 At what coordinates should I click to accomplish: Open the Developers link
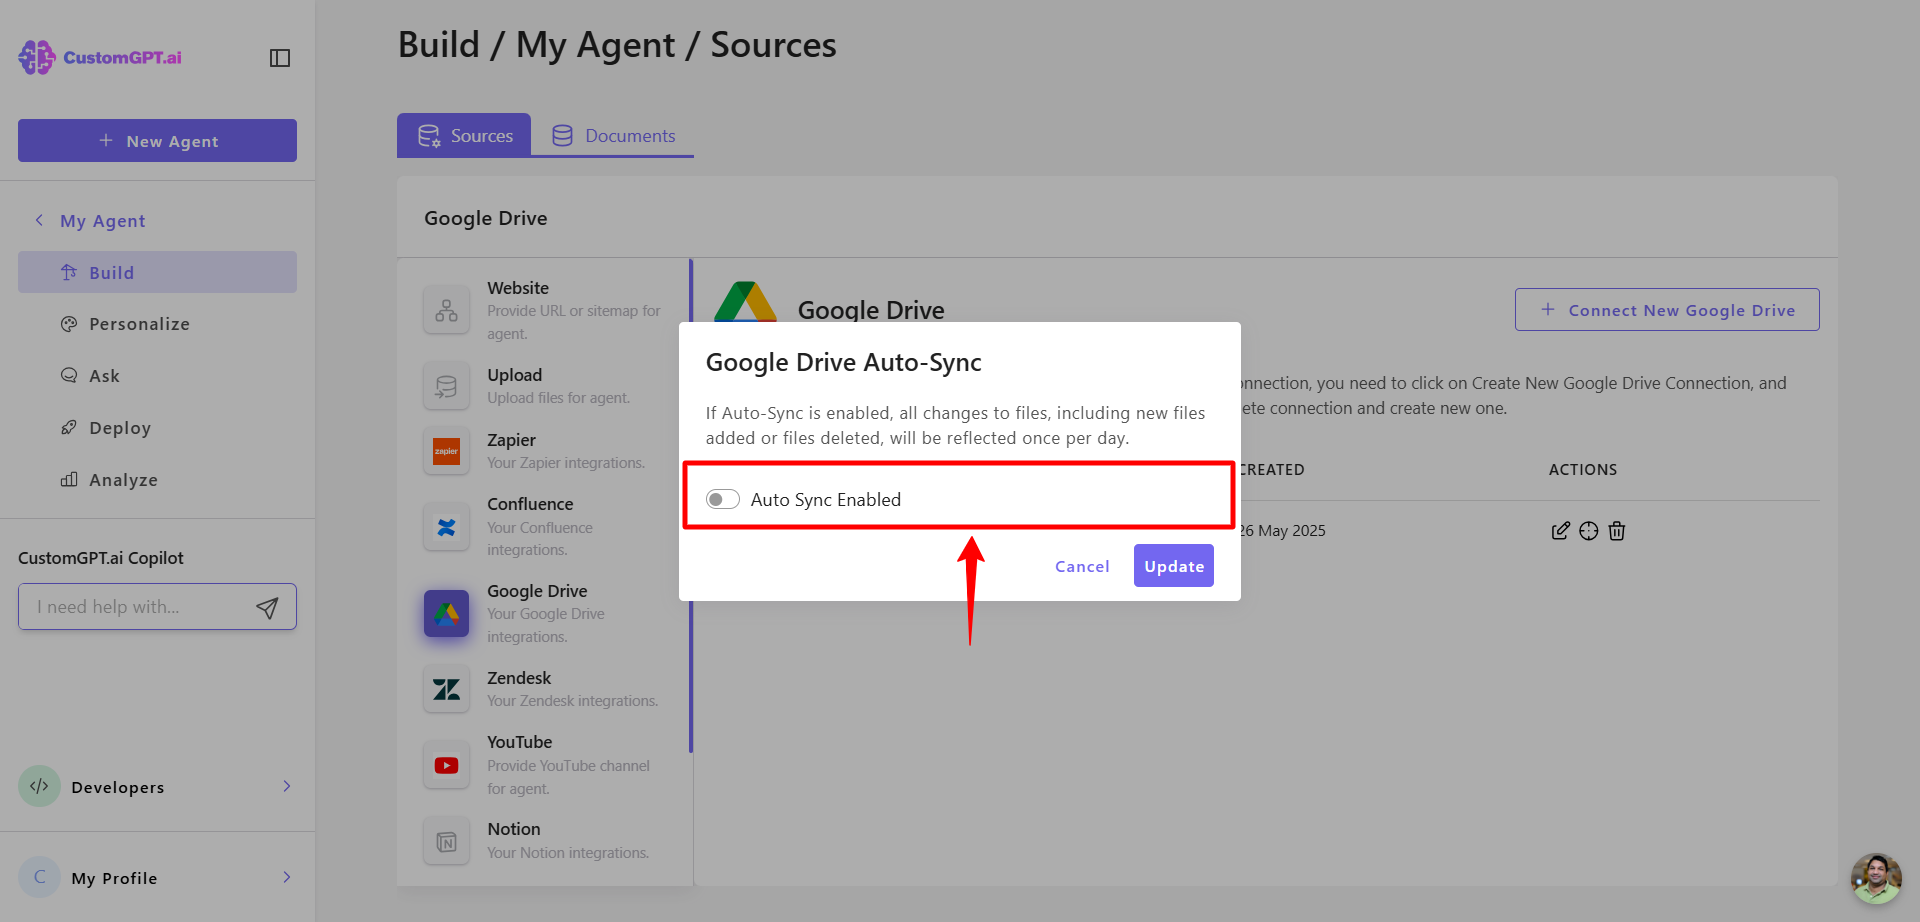click(118, 787)
